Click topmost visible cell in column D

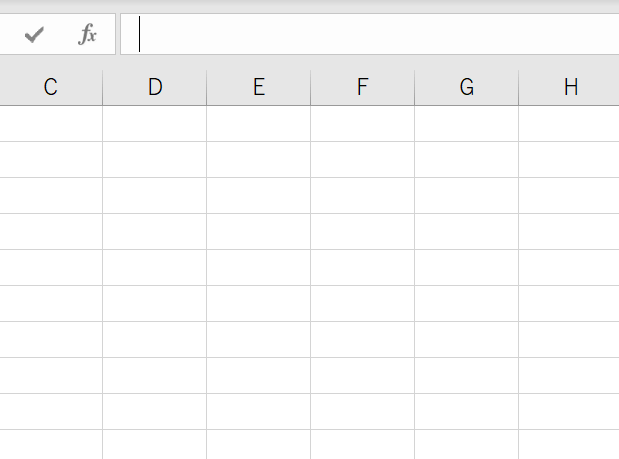(x=155, y=124)
